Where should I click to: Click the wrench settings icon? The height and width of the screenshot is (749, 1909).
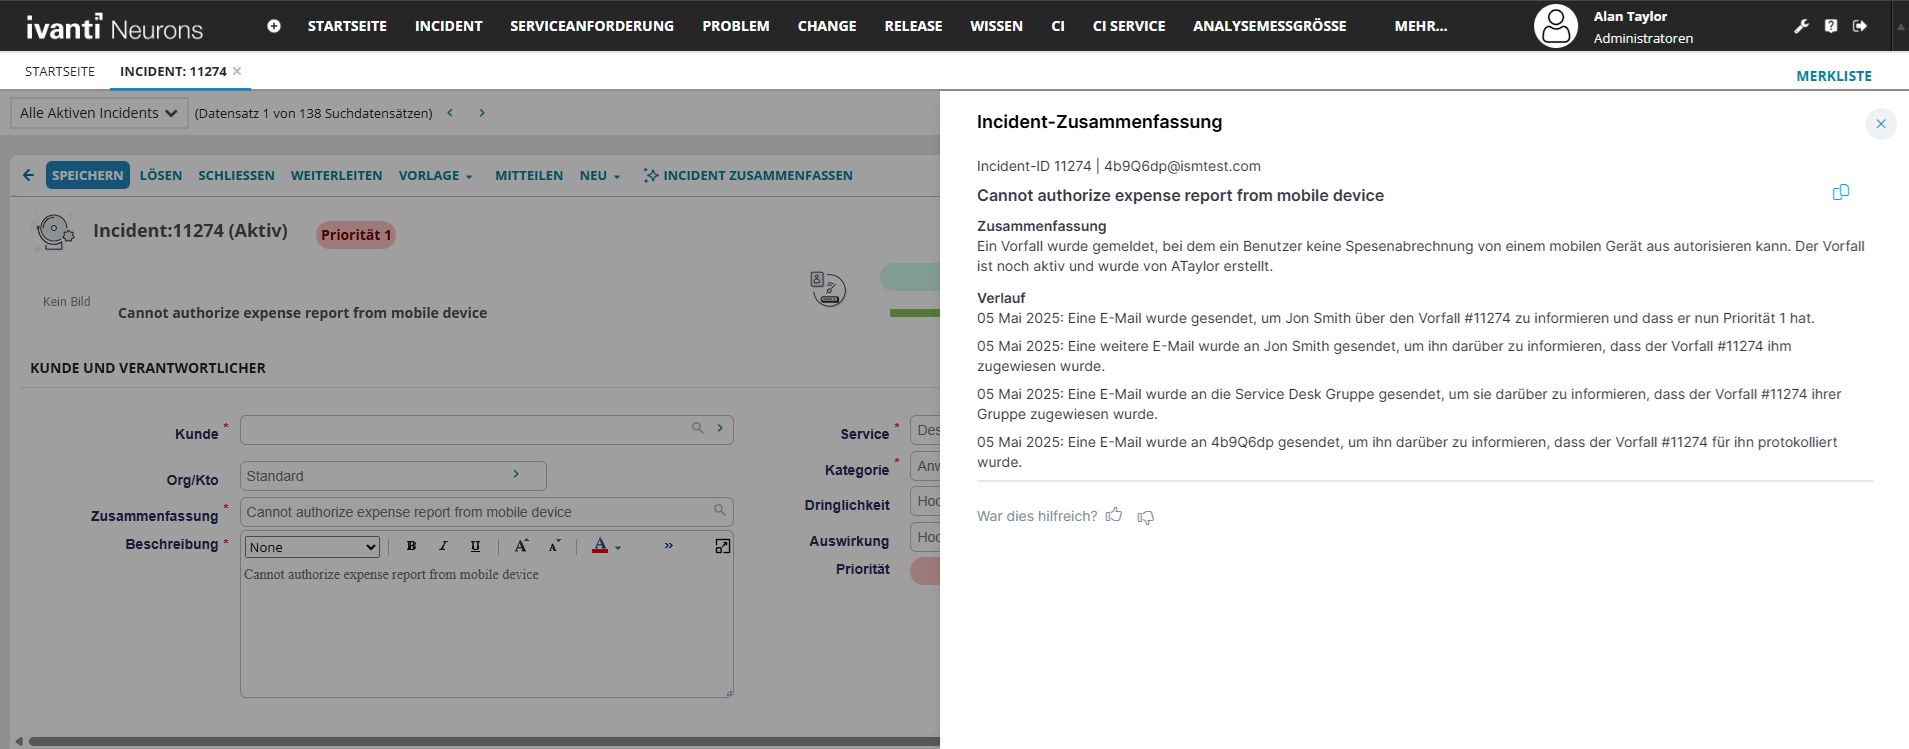tap(1801, 26)
